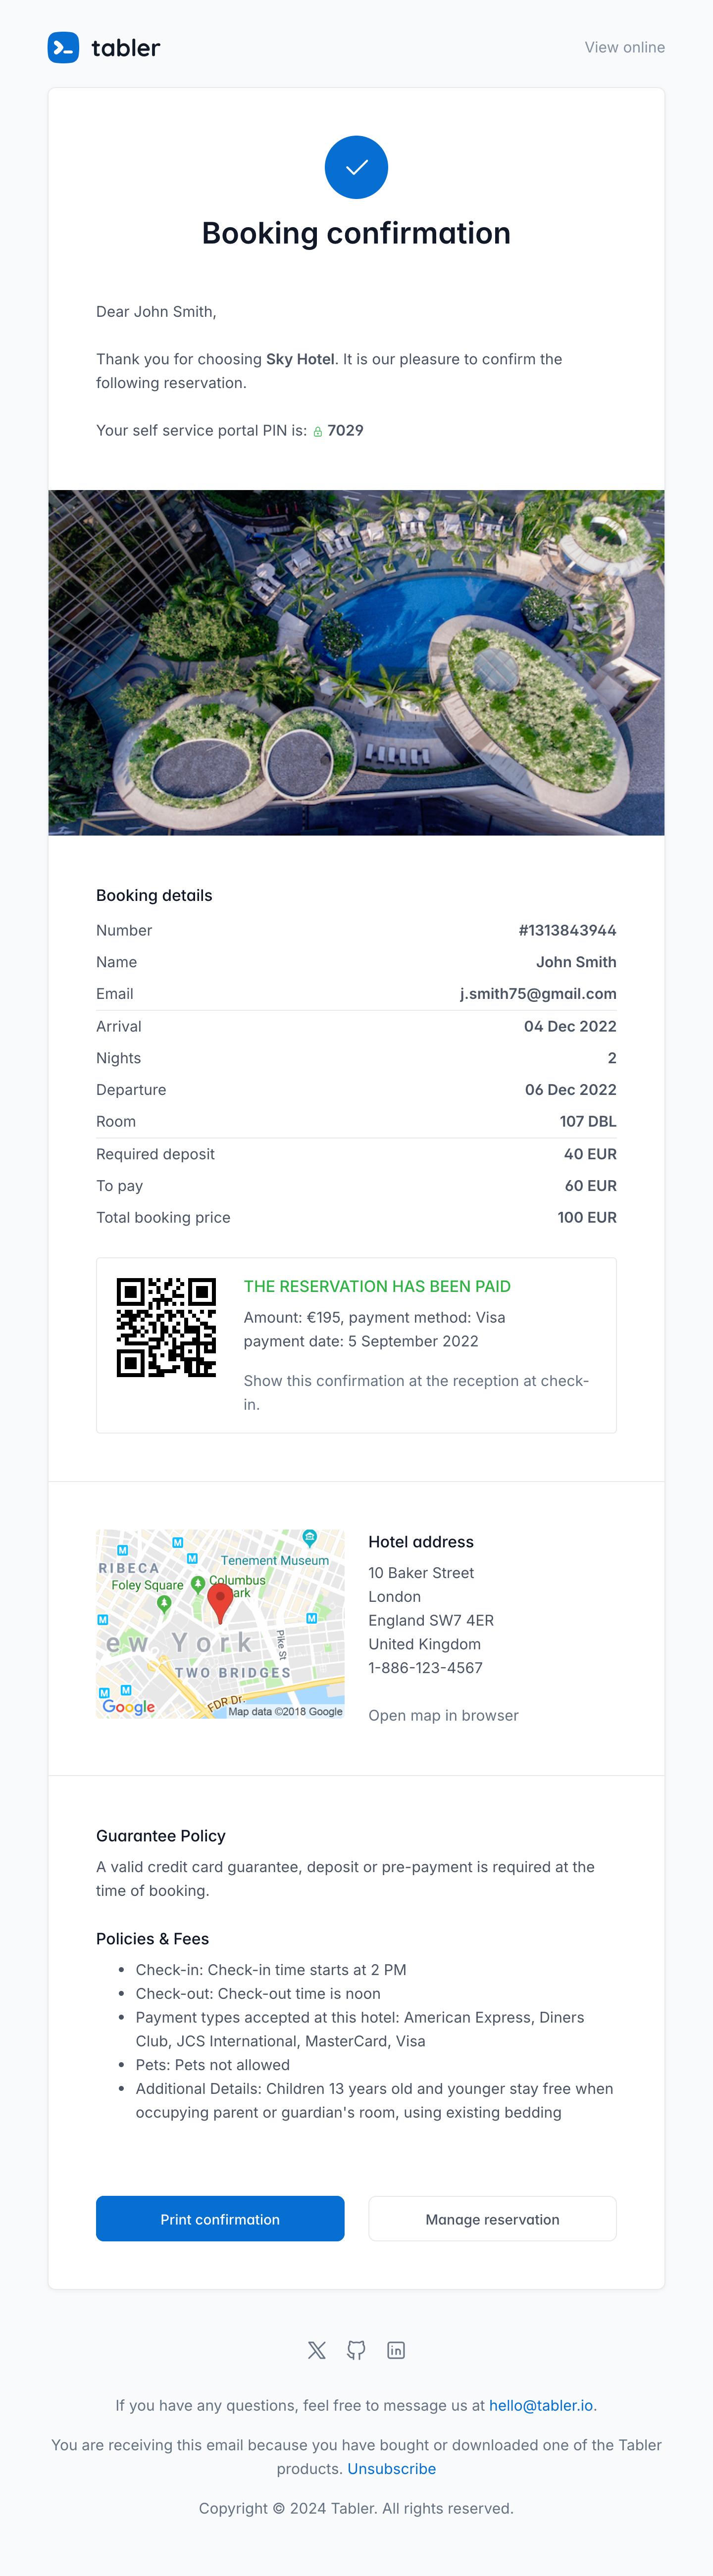Click the Unsubscribe link
The height and width of the screenshot is (2576, 713).
pyautogui.click(x=391, y=2469)
